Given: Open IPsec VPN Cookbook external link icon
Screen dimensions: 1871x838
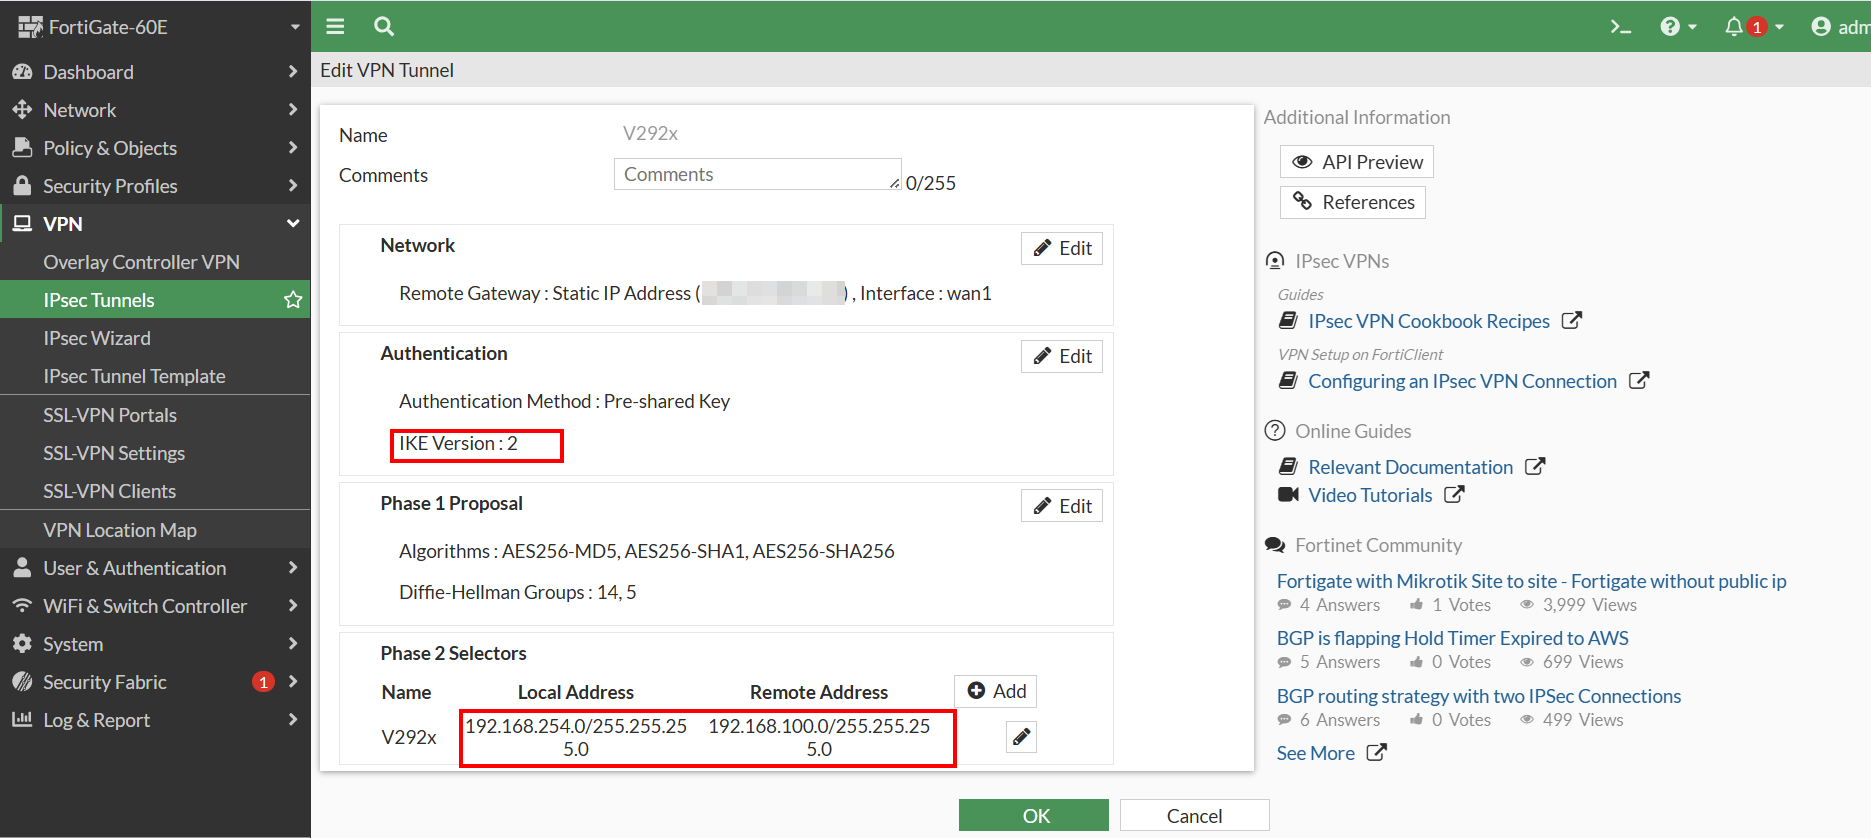Looking at the screenshot, I should coord(1572,321).
